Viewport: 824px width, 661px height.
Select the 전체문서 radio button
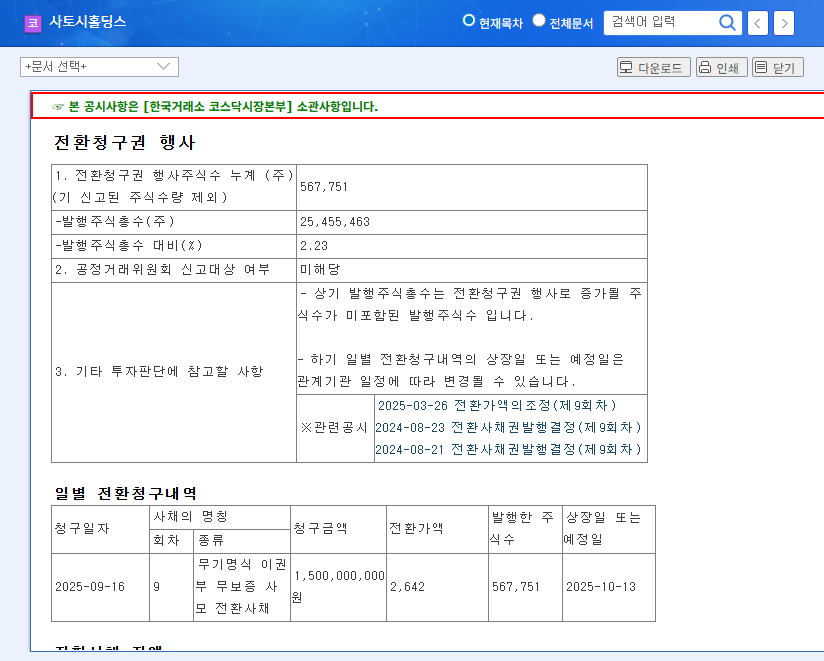[539, 20]
